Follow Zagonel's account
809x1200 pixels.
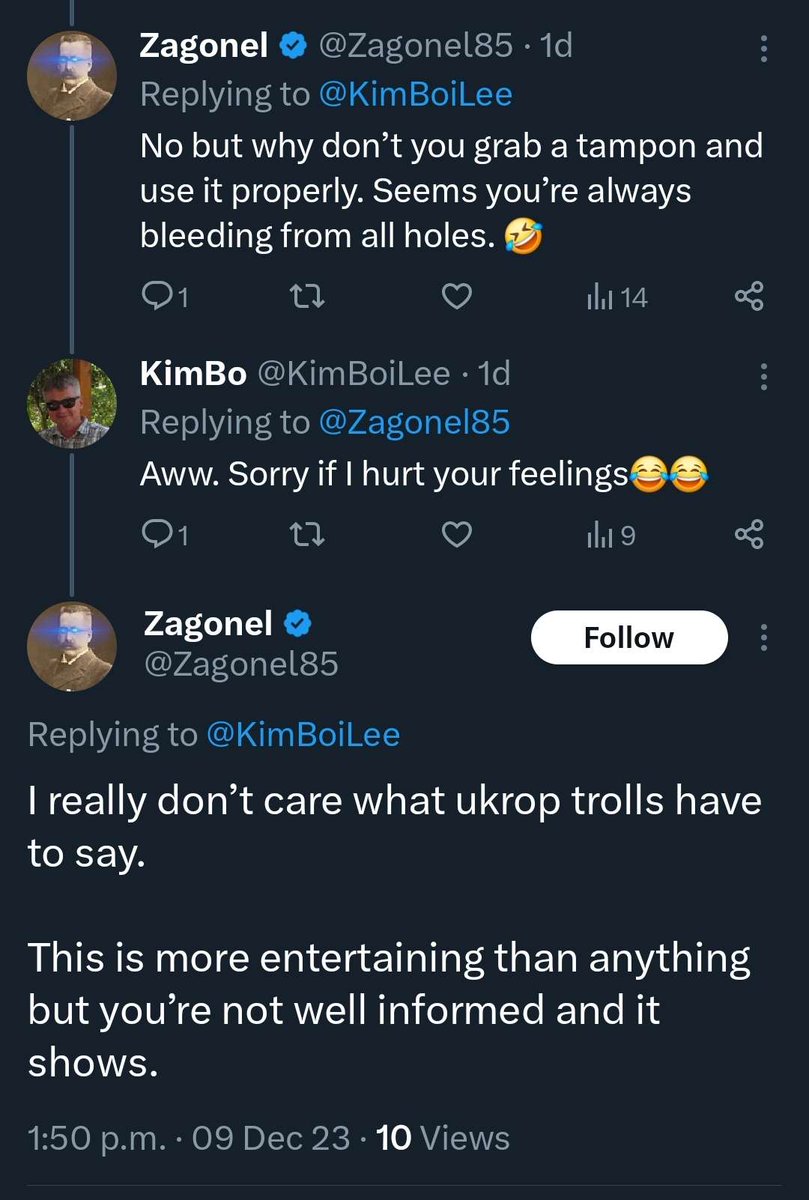click(x=628, y=637)
